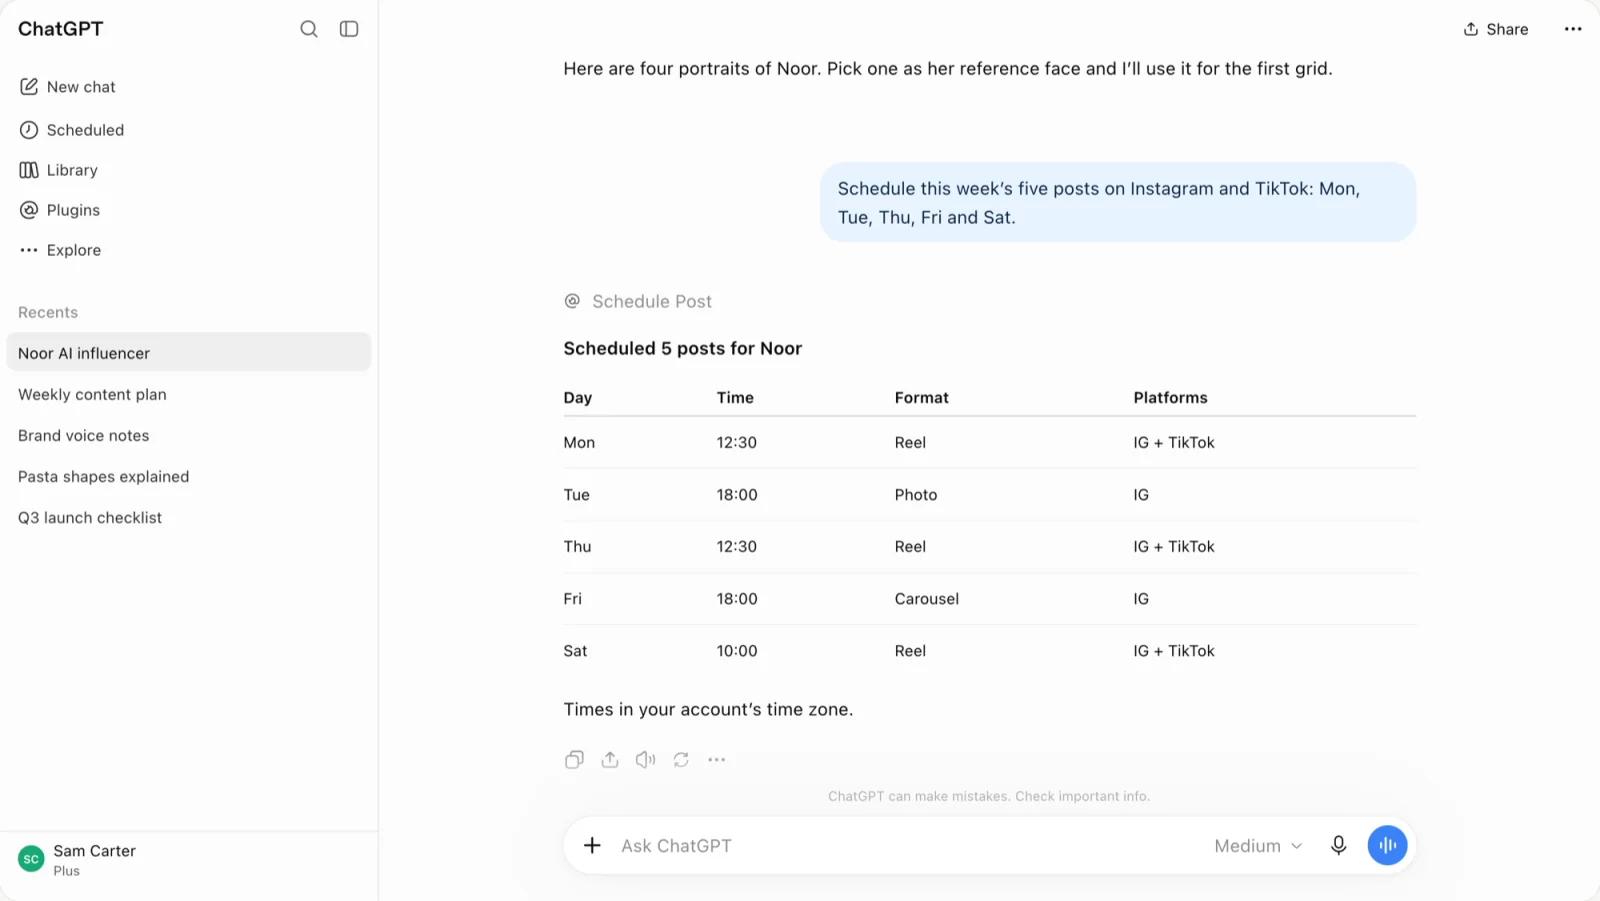This screenshot has height=901, width=1600.
Task: Open the Plugins section
Action: click(x=60, y=210)
